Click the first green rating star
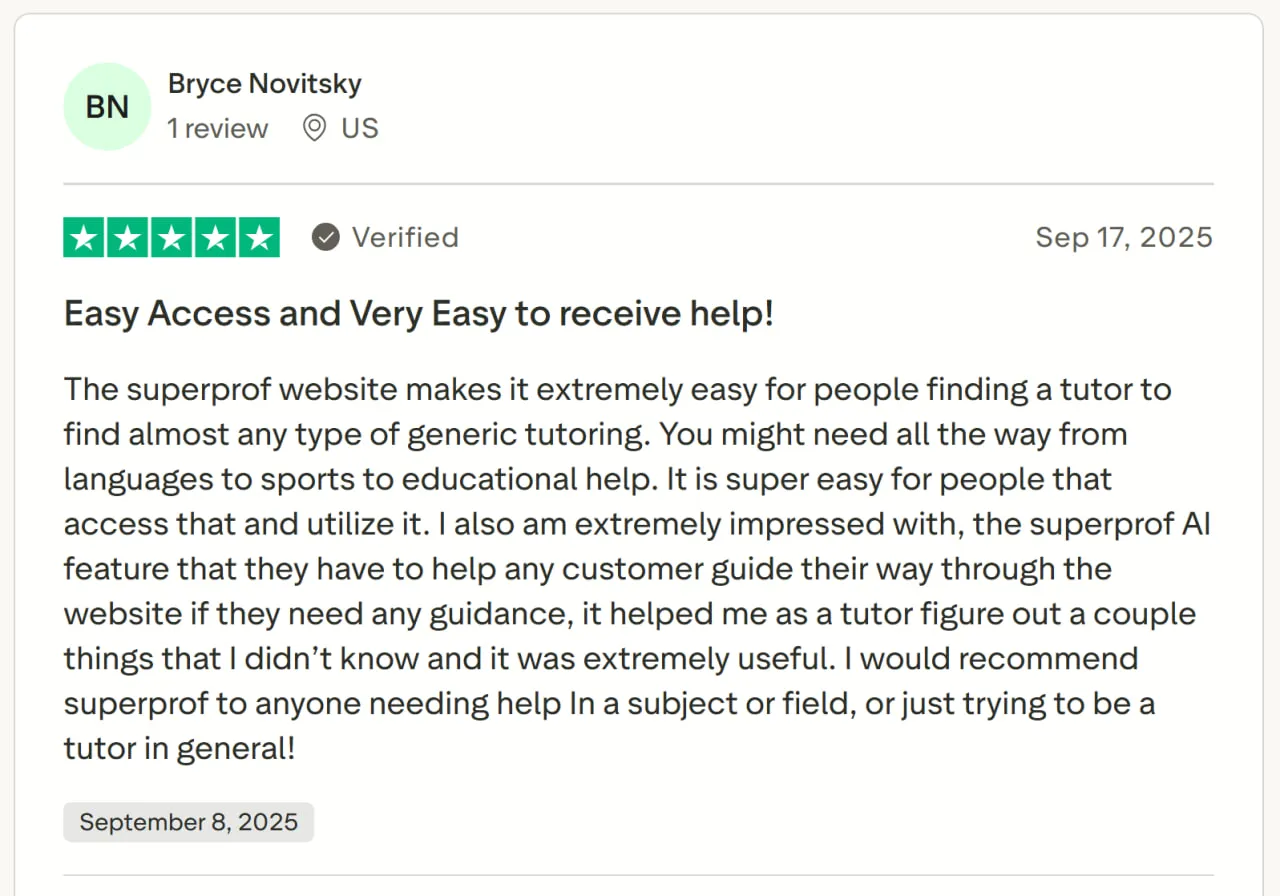This screenshot has height=896, width=1280. point(84,237)
